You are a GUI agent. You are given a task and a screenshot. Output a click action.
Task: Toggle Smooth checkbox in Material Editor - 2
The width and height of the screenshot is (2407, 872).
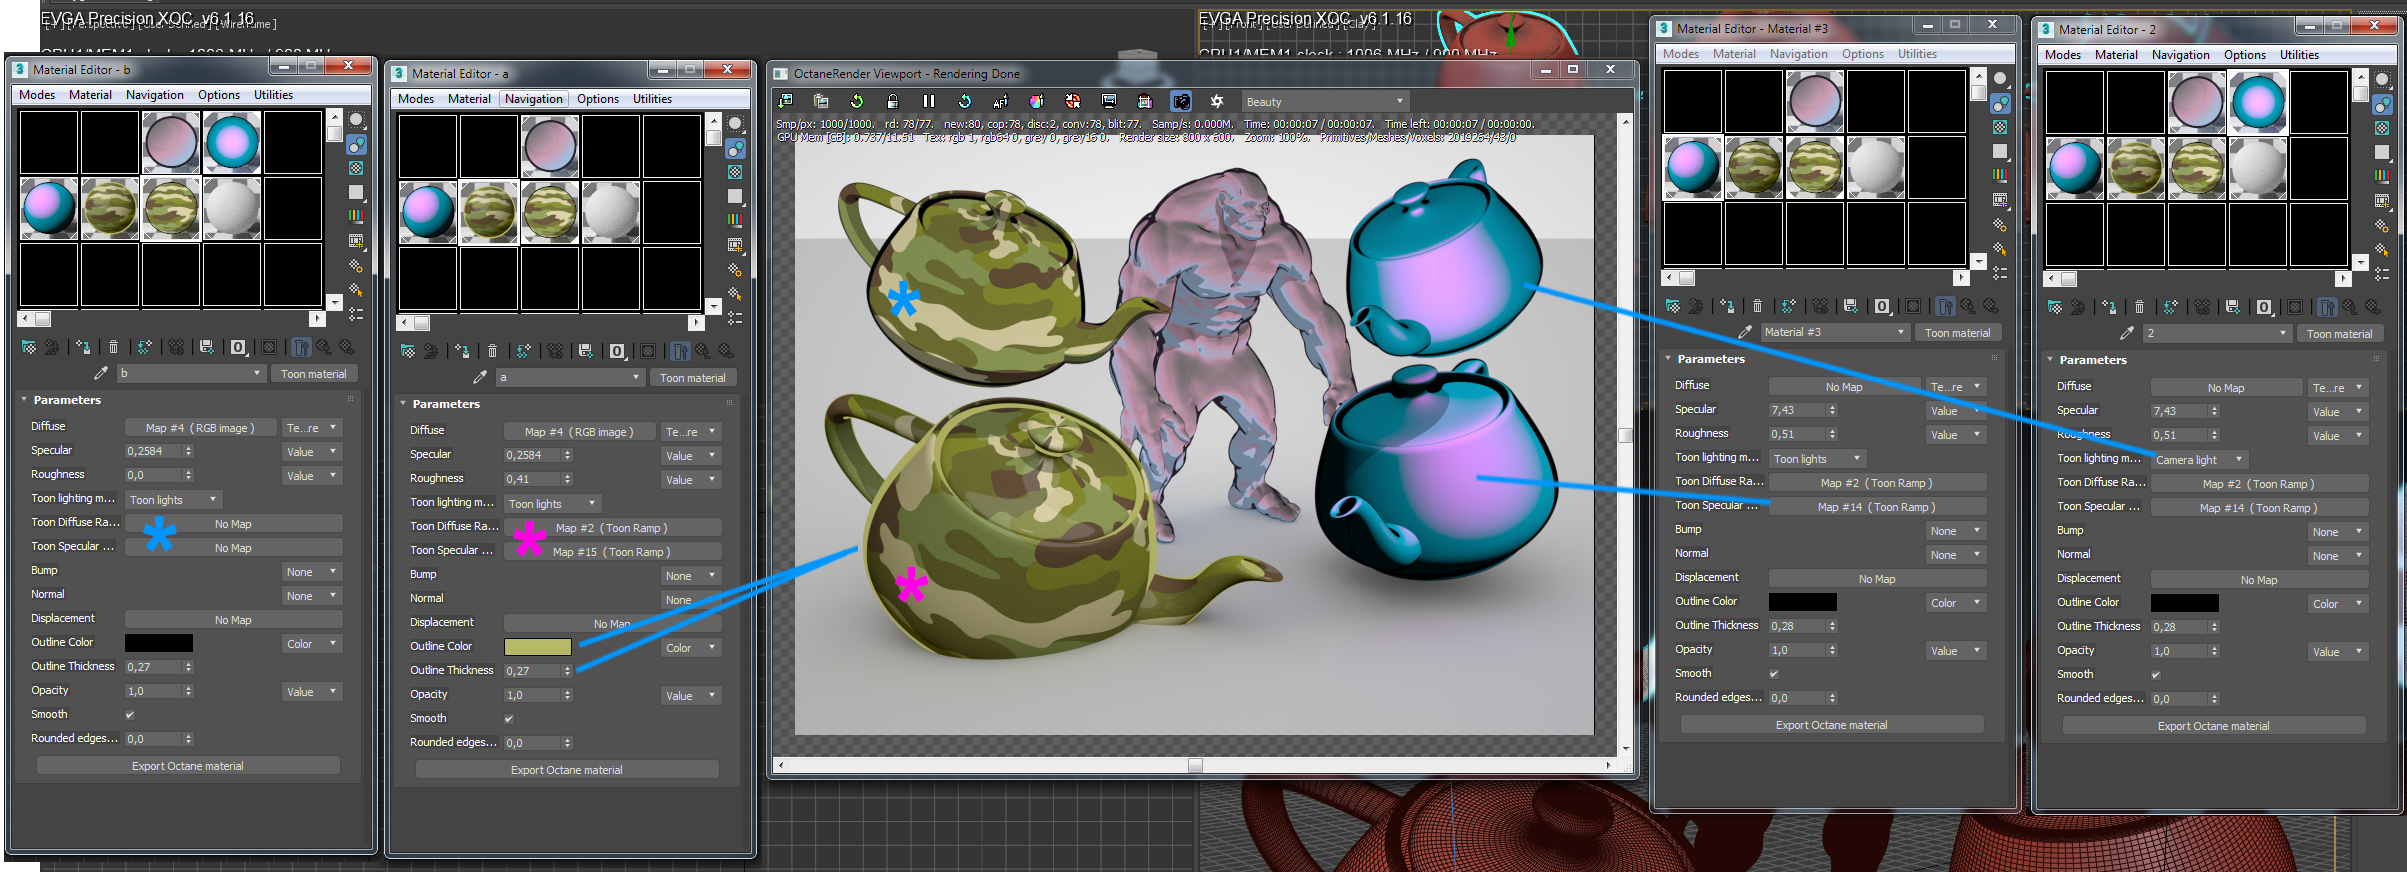coord(2156,675)
